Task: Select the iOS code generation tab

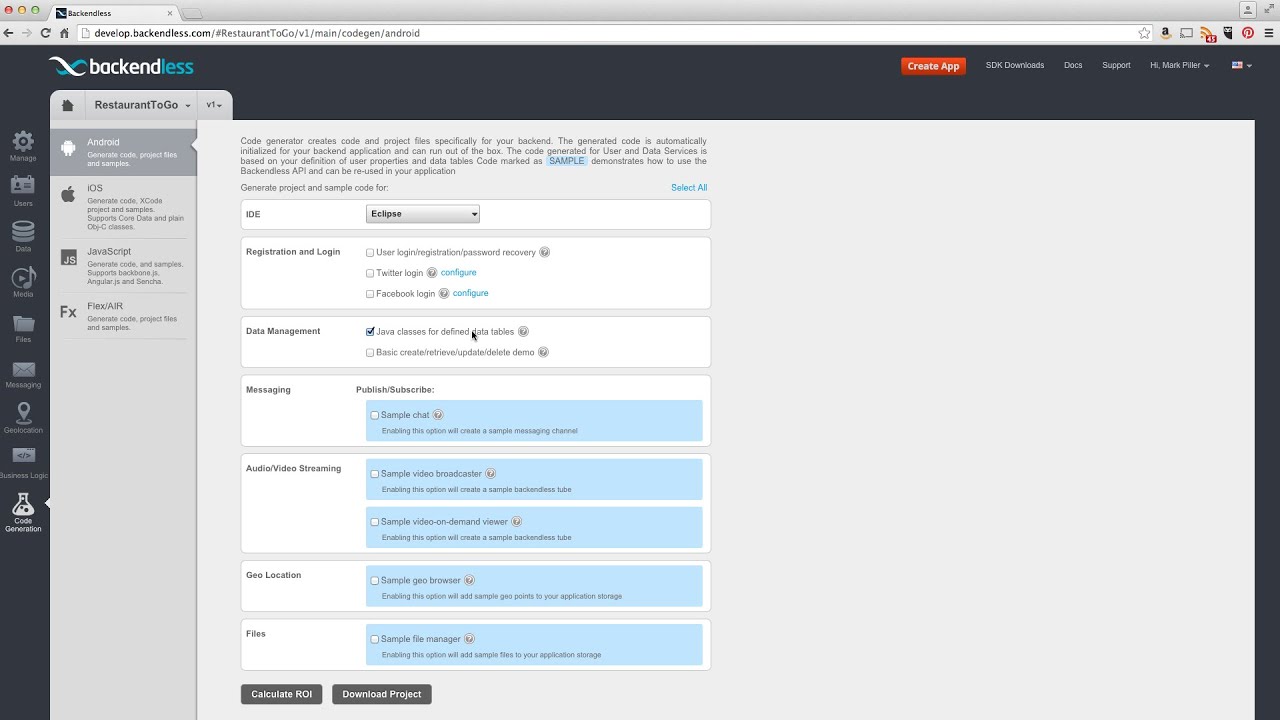Action: 124,207
